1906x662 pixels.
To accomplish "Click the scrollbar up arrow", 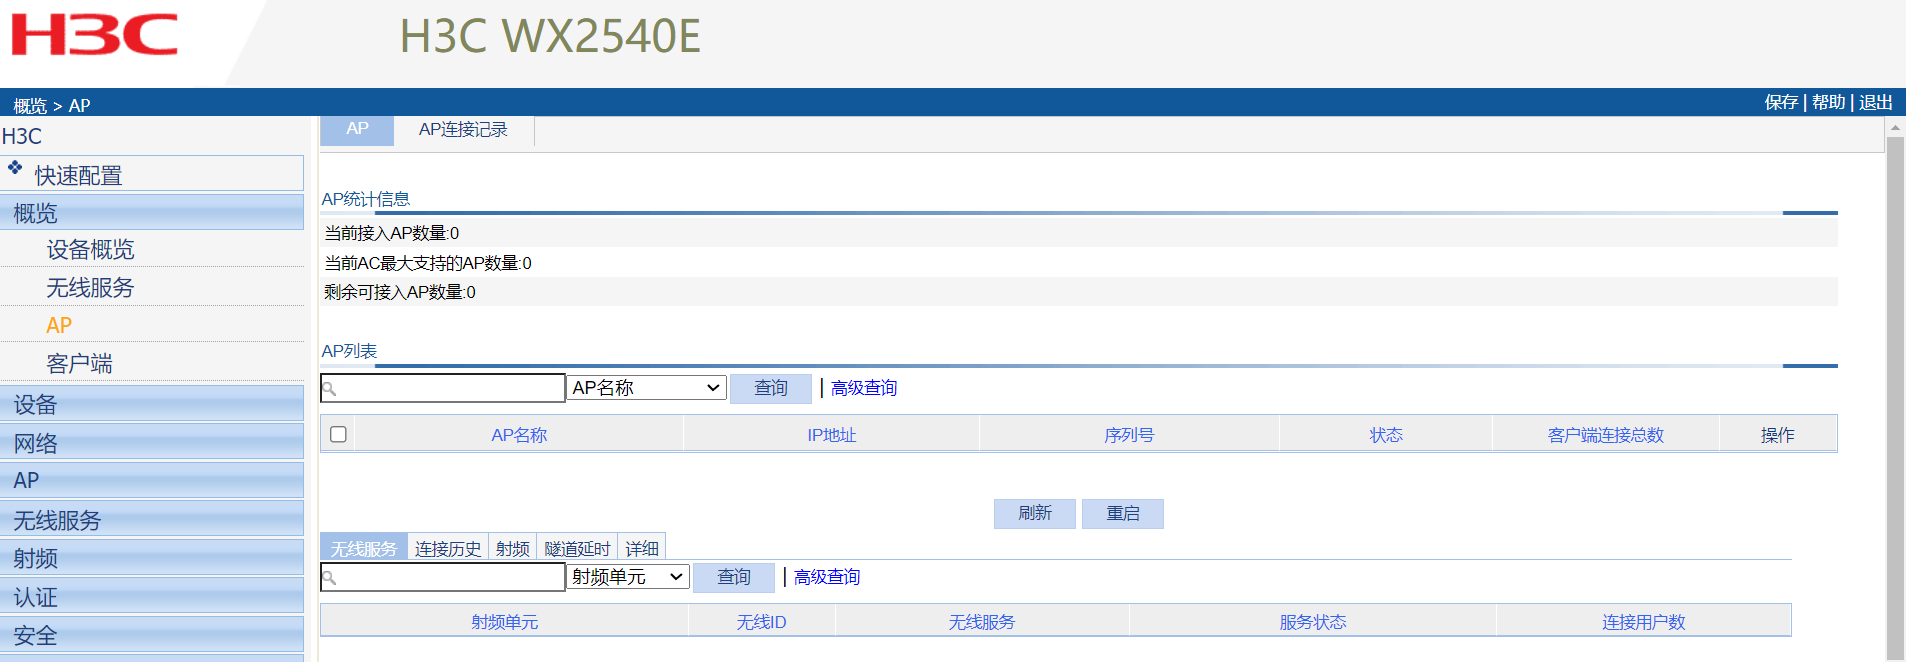I will [x=1895, y=127].
